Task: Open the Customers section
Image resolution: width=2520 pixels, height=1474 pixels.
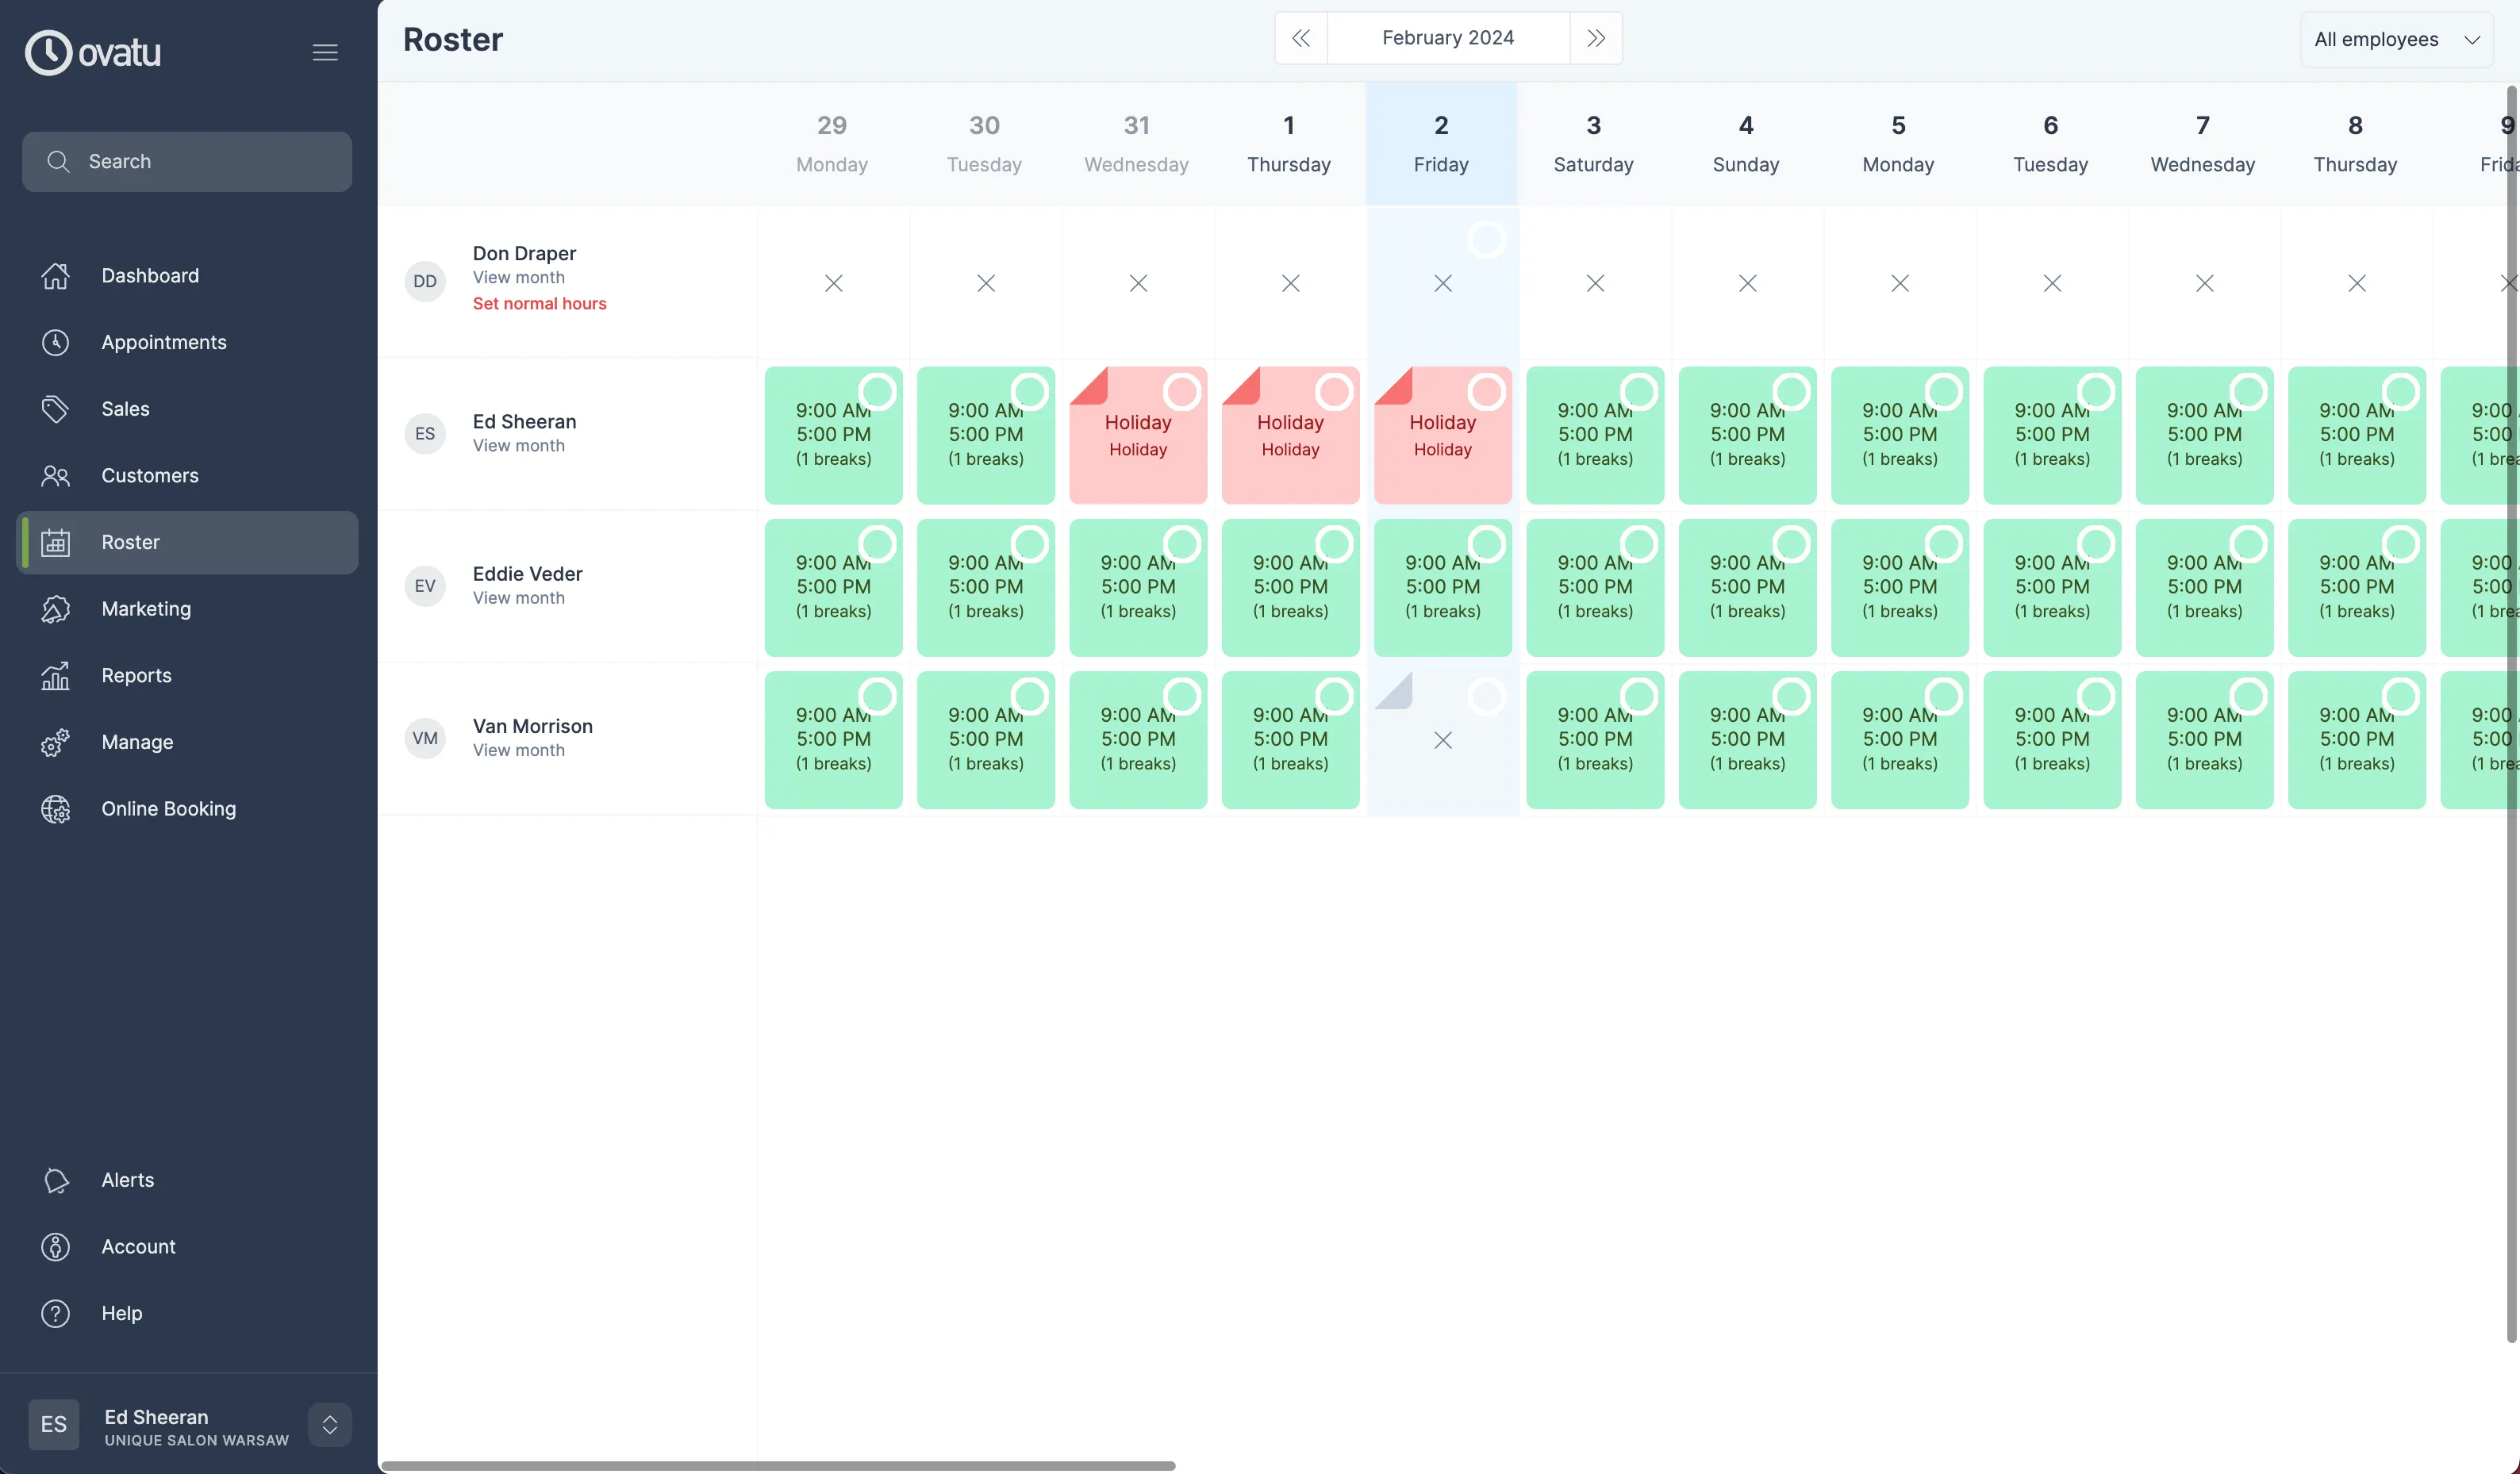Action: click(149, 475)
